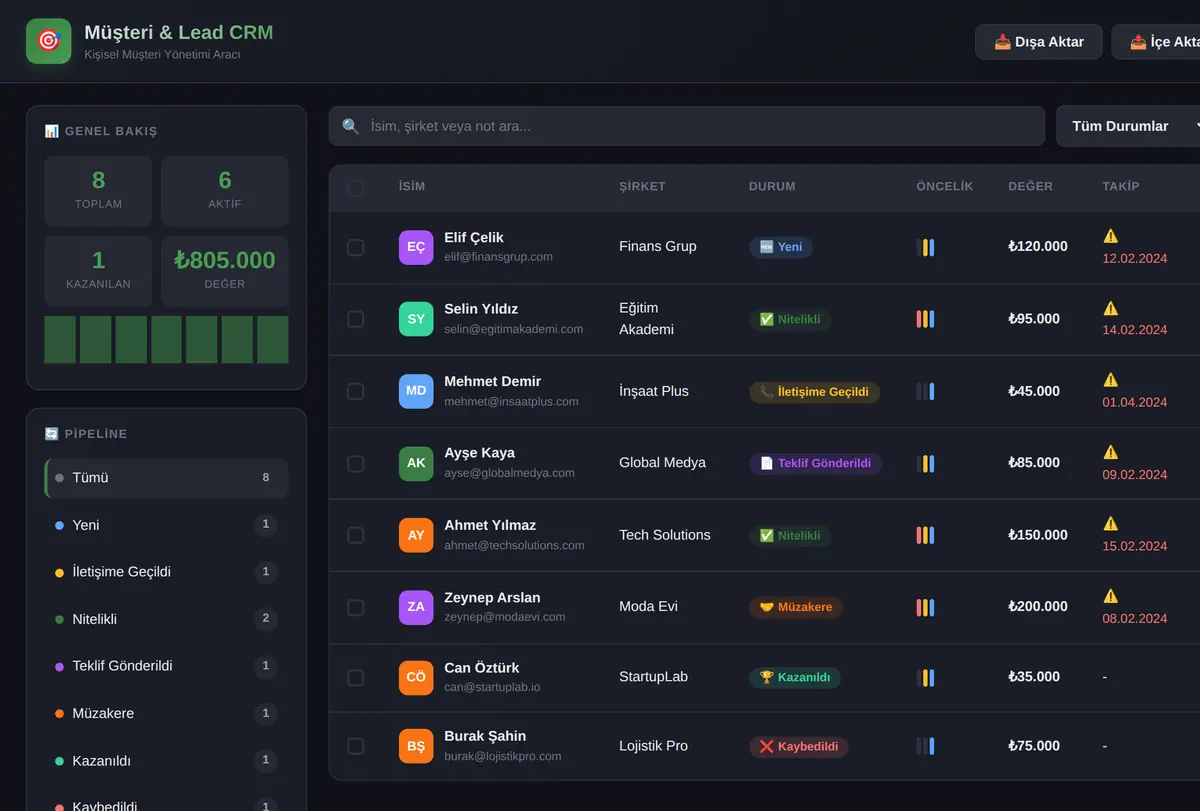The width and height of the screenshot is (1200, 811).
Task: Click priority bars in Zeynep Arslan row
Action: tap(925, 607)
